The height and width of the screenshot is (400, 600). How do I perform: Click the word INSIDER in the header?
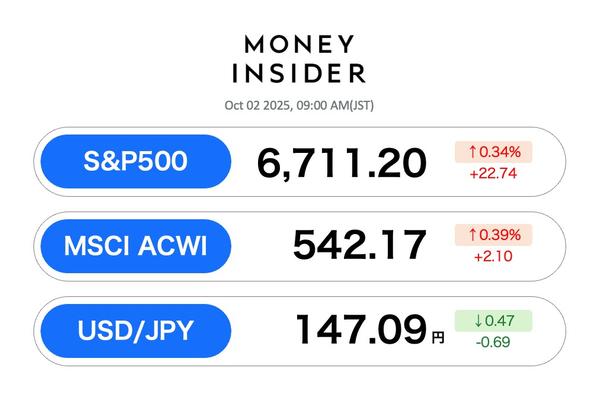[x=300, y=73]
